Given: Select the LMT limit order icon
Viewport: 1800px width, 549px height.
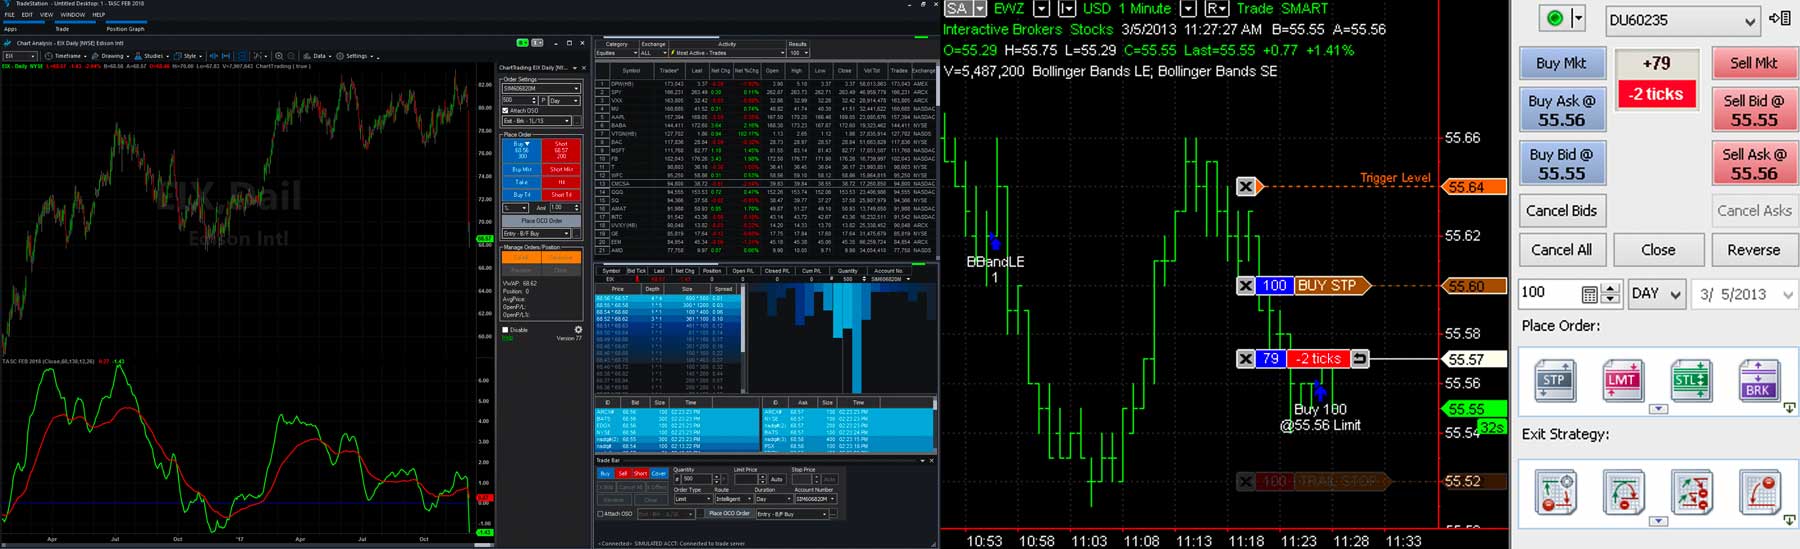Looking at the screenshot, I should tap(1622, 380).
